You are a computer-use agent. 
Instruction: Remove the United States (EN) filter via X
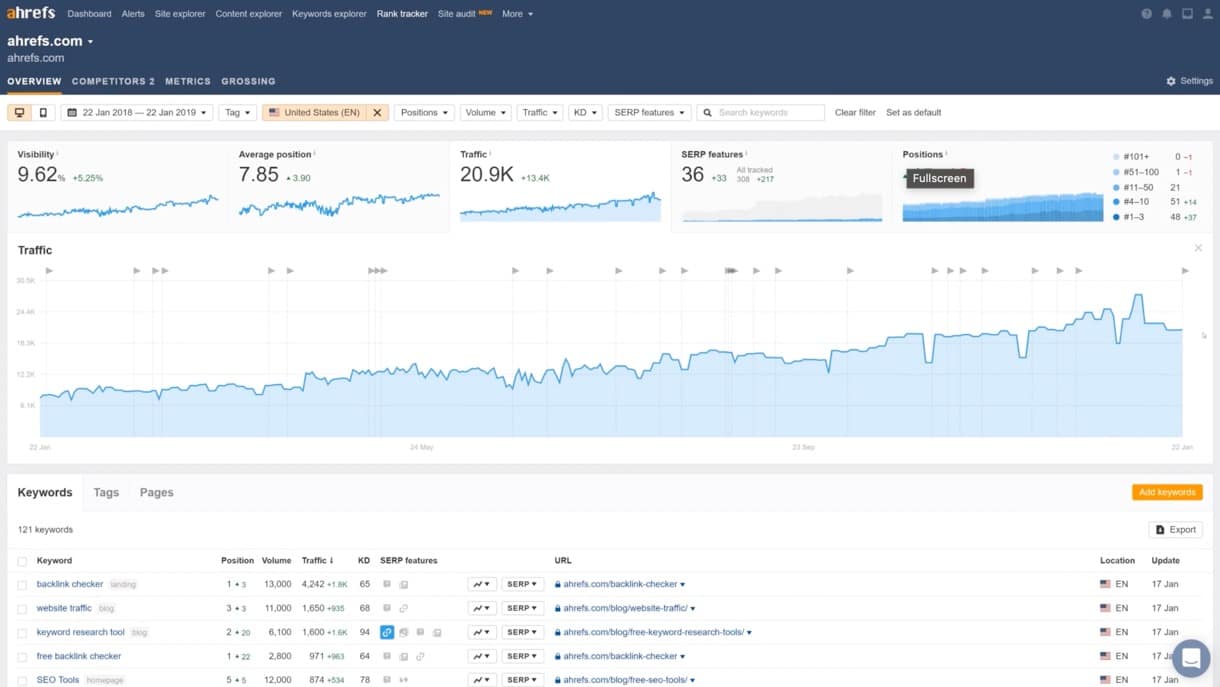(377, 112)
